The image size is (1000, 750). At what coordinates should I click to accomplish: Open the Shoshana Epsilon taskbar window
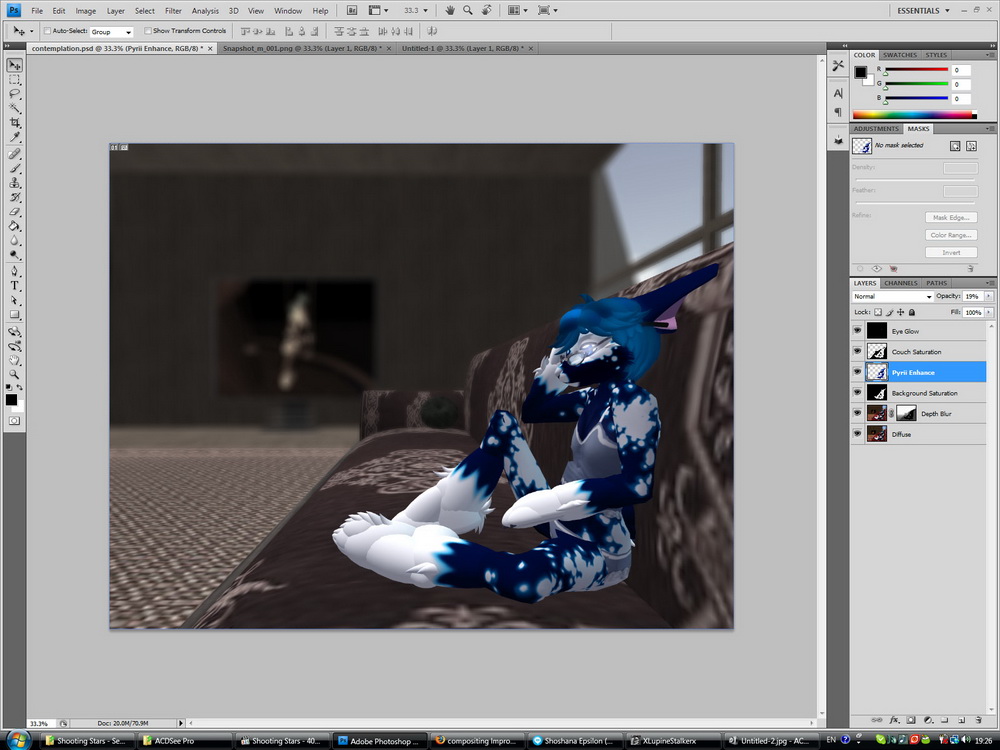[x=573, y=740]
